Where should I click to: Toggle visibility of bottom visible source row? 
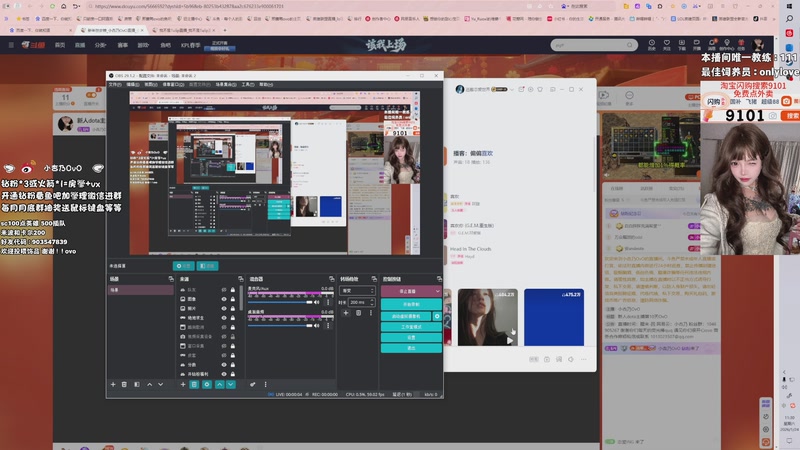[x=223, y=374]
